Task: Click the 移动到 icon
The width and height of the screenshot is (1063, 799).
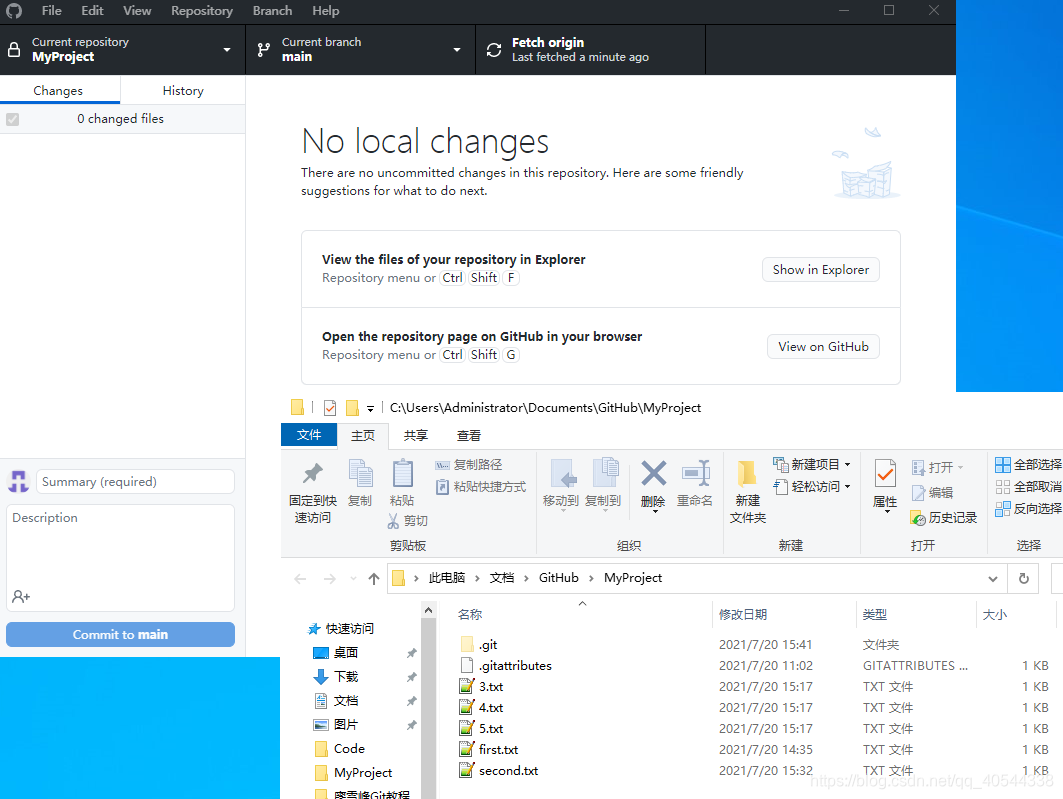Action: (x=563, y=474)
